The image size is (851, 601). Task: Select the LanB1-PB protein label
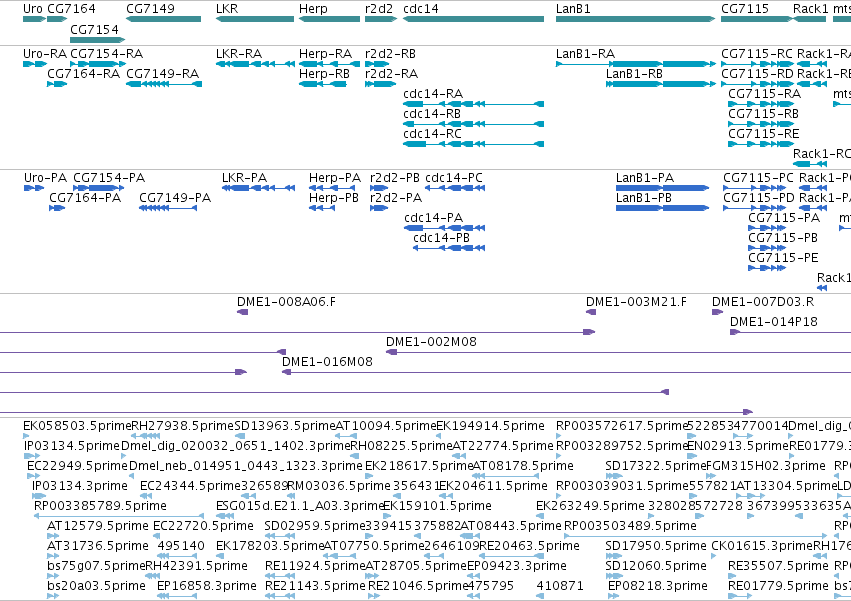tap(644, 198)
